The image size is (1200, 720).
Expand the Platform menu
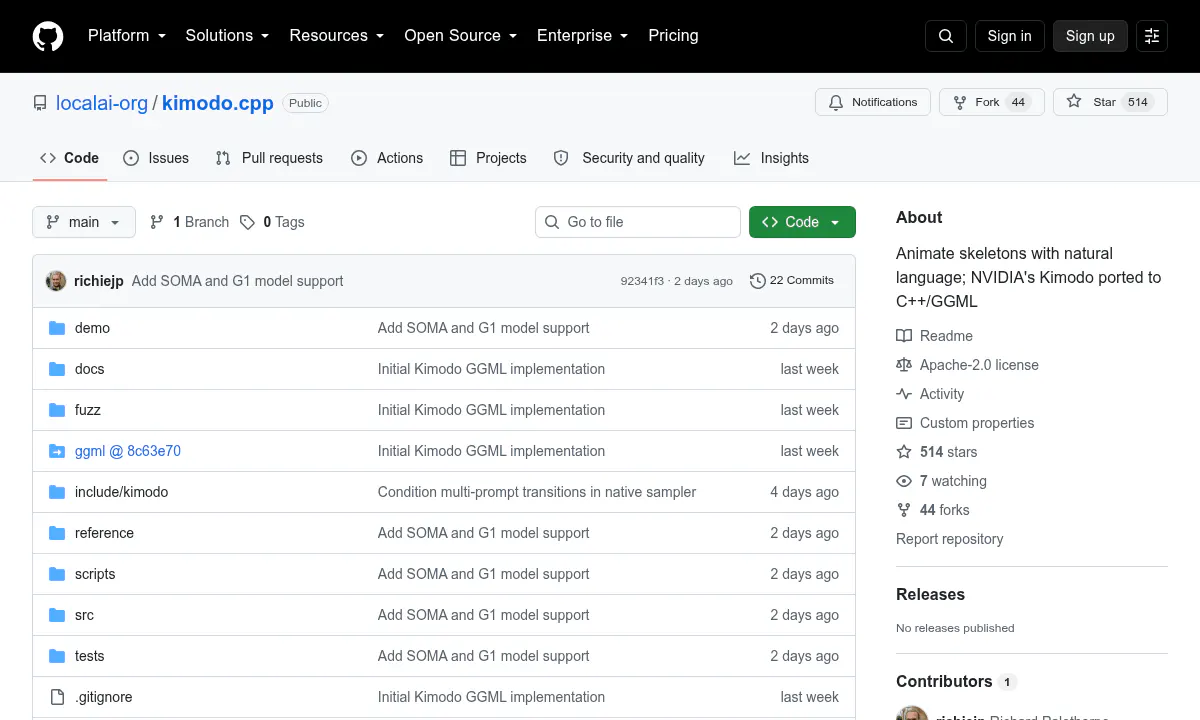127,36
